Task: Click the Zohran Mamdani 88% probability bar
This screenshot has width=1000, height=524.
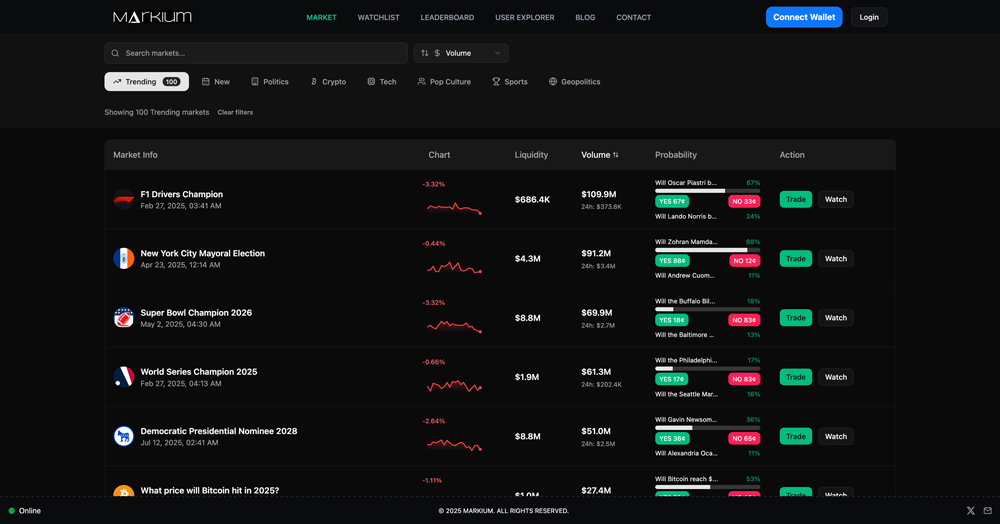Action: (707, 250)
